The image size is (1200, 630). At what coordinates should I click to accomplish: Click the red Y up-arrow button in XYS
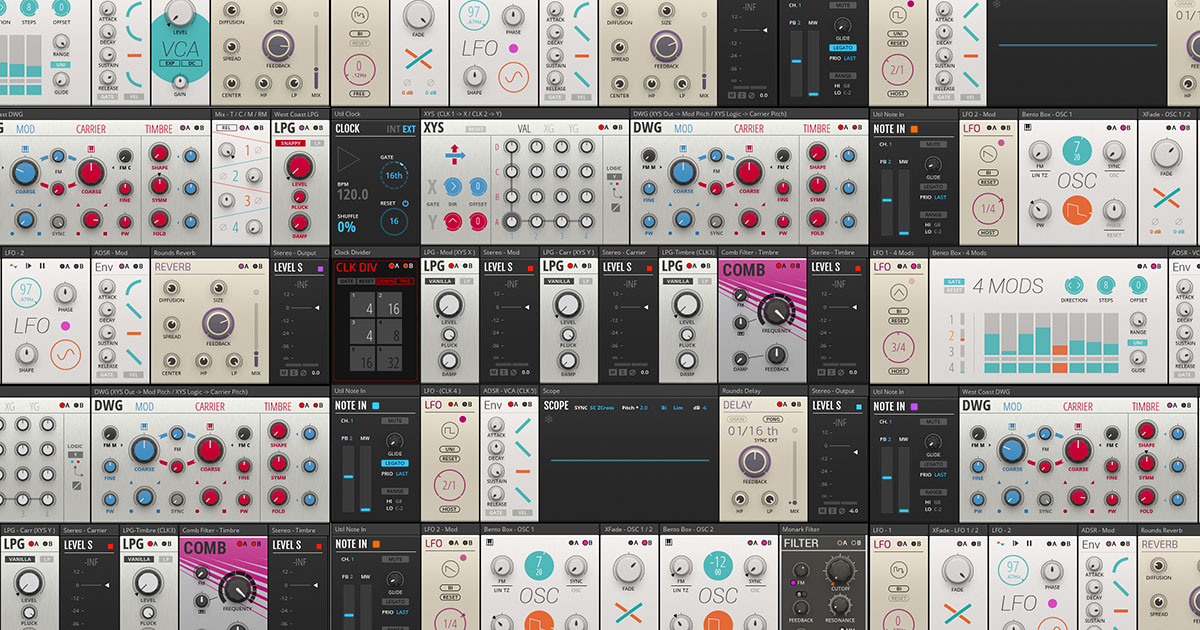tap(453, 221)
